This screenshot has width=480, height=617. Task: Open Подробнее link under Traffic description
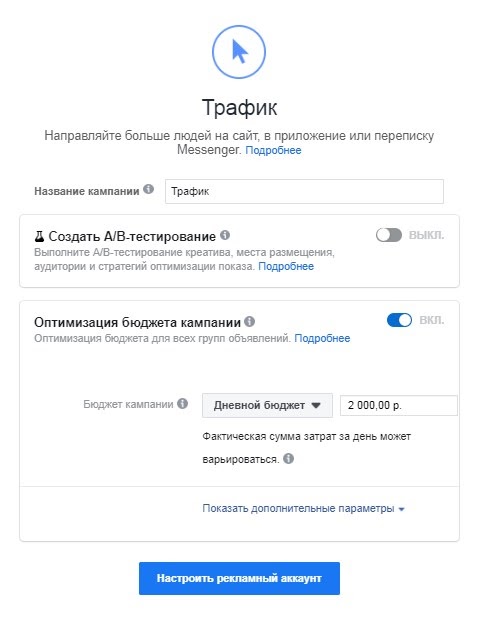pos(273,150)
